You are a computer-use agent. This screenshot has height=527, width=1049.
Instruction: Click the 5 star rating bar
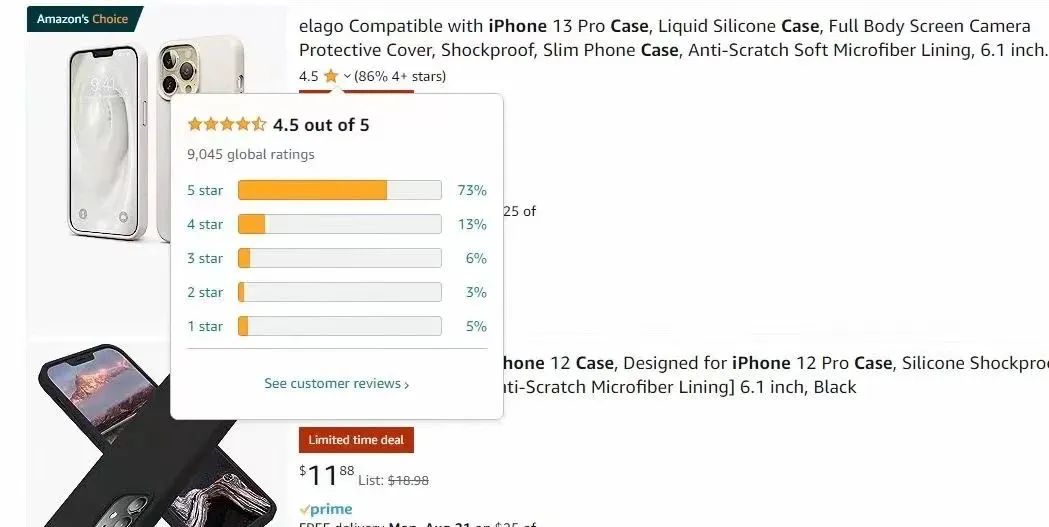[340, 190]
